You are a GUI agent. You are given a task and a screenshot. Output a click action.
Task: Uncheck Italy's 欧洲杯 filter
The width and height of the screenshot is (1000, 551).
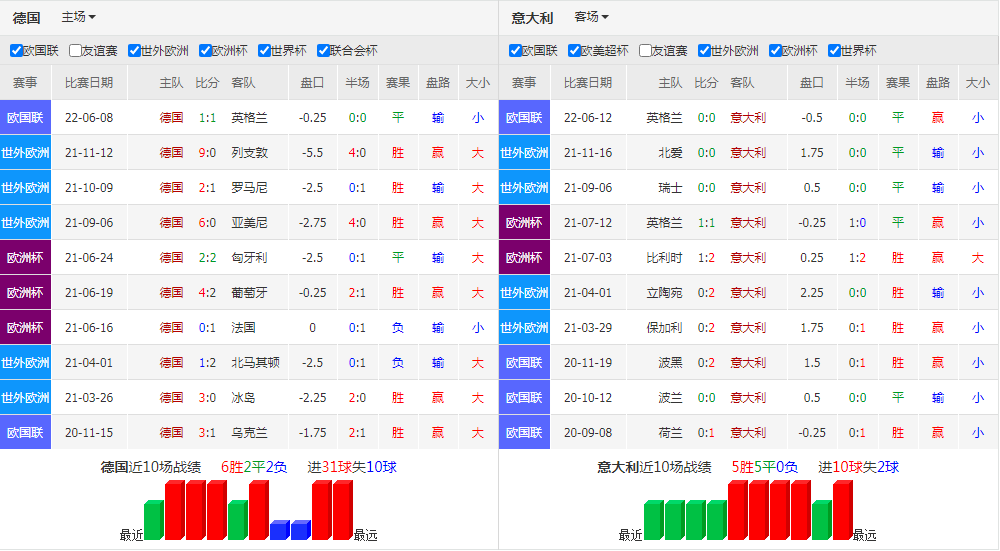click(775, 50)
